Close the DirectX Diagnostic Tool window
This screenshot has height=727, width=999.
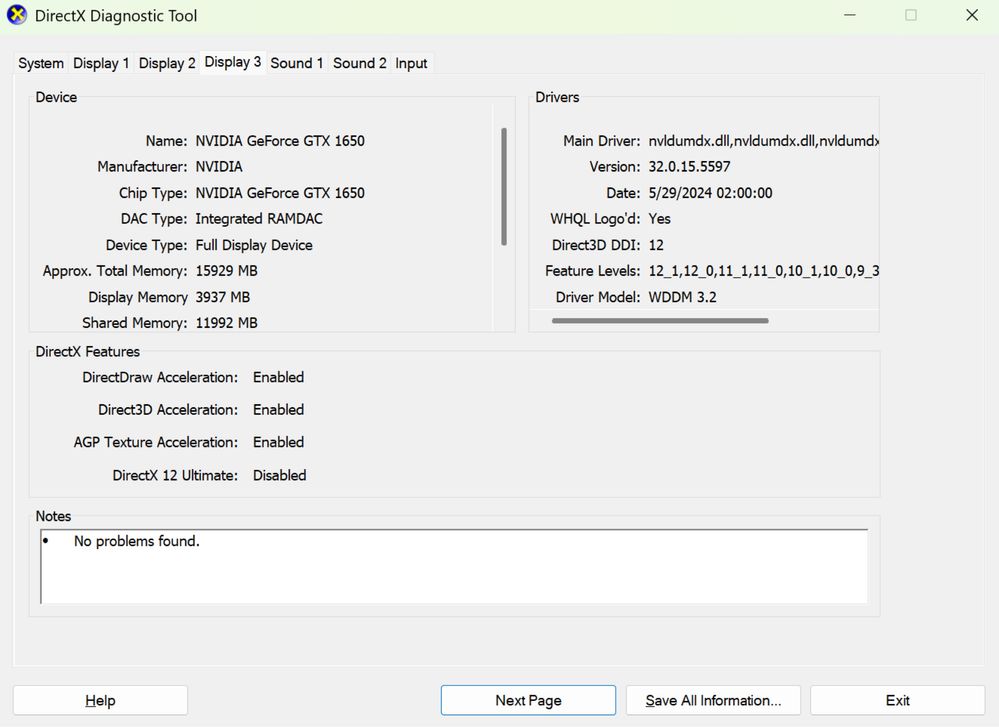click(x=972, y=15)
